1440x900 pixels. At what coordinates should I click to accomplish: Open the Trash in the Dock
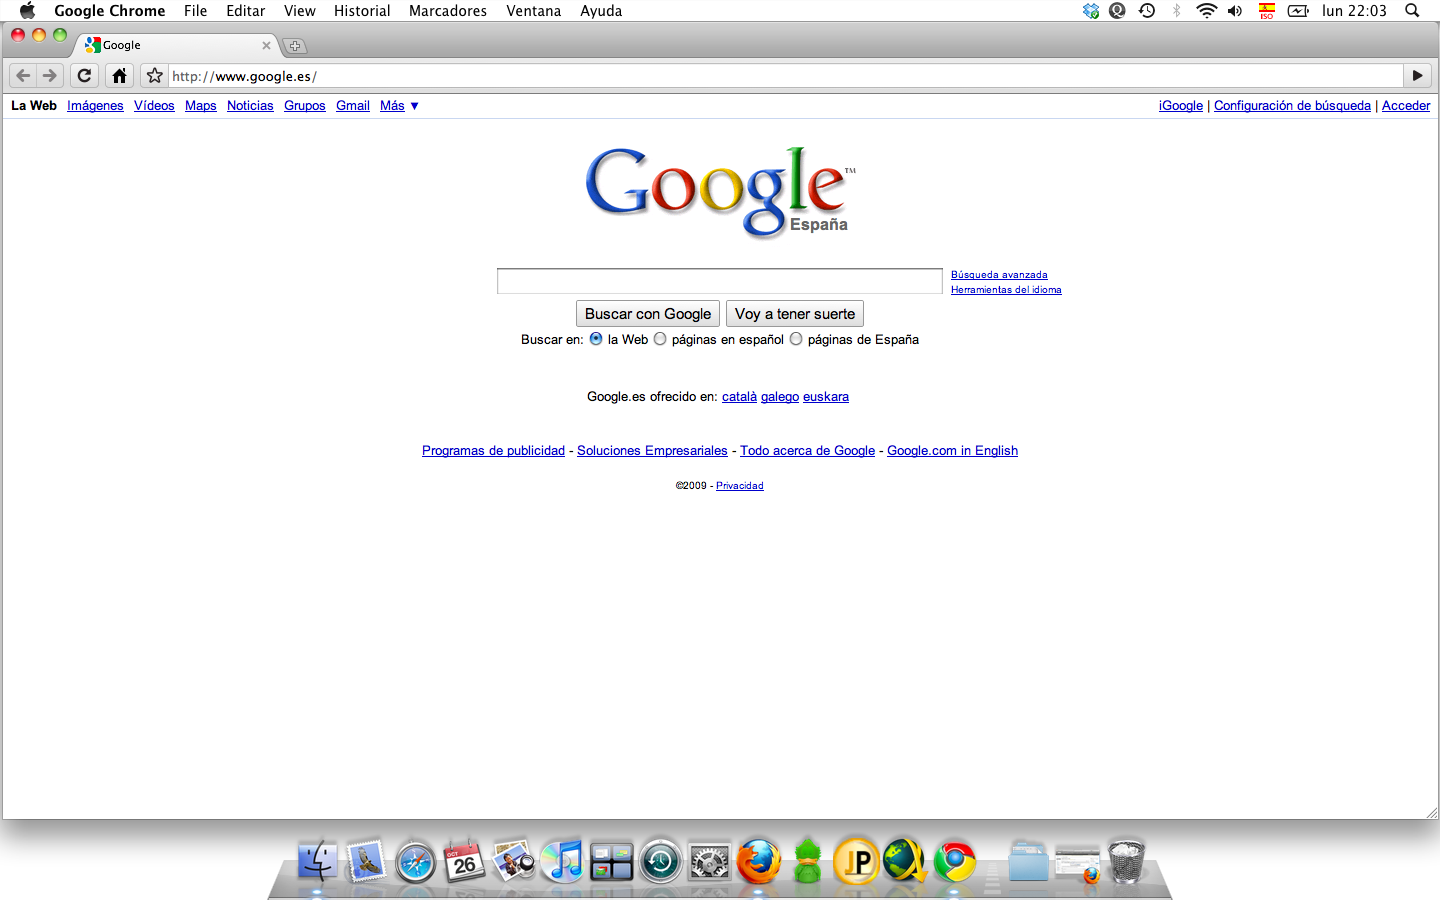click(1126, 861)
